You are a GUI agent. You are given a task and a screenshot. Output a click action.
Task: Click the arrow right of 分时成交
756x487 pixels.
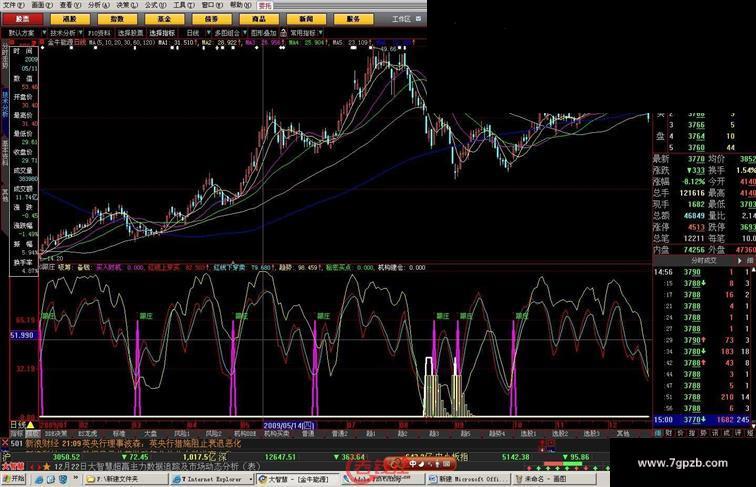click(x=740, y=260)
